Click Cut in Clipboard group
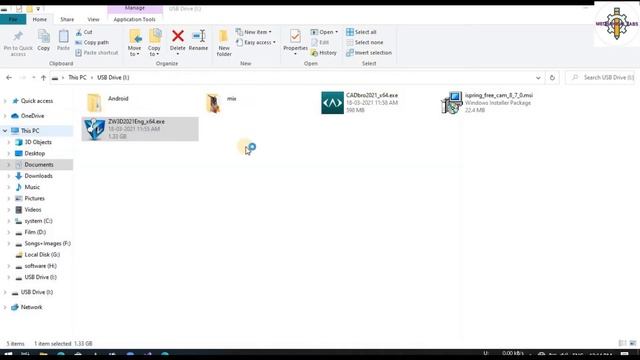 coord(84,32)
